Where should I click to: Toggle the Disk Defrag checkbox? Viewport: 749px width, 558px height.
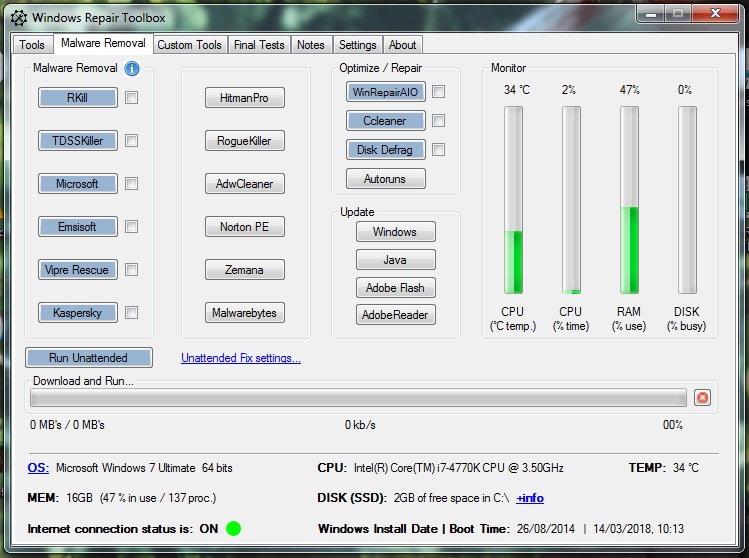(x=438, y=150)
